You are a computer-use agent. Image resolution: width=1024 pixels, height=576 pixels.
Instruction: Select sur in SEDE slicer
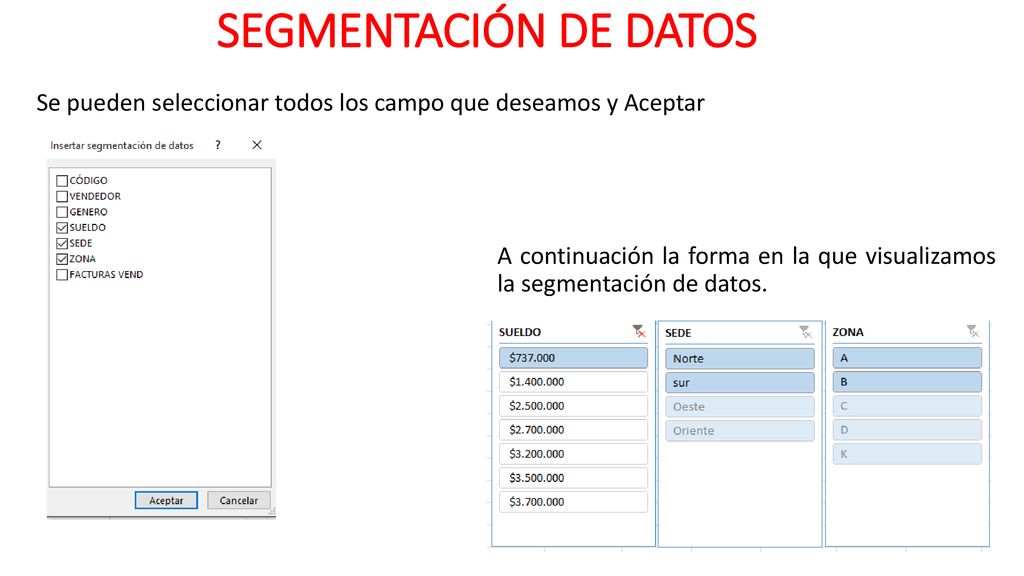740,383
